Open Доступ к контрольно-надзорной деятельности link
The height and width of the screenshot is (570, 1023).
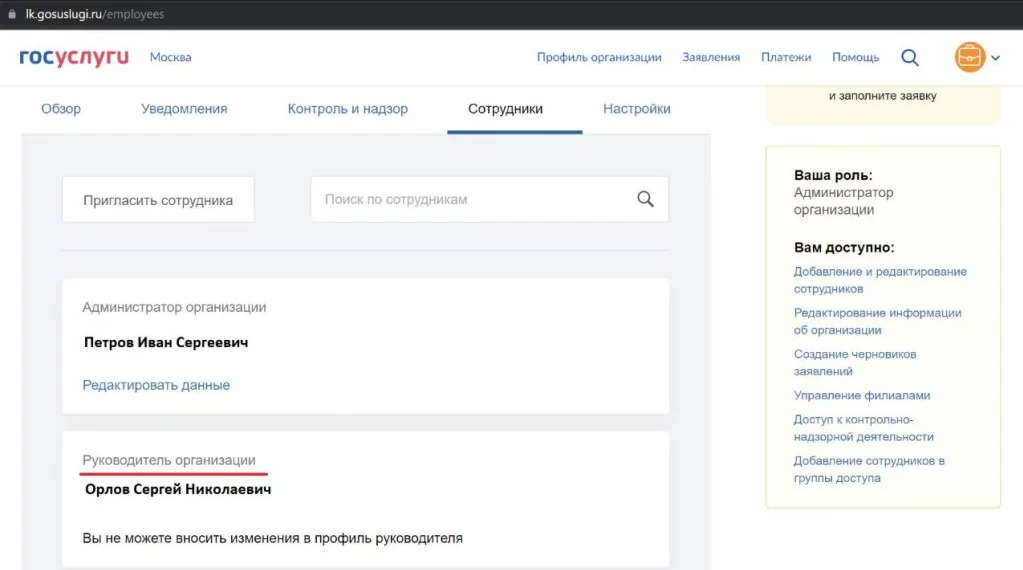point(863,428)
